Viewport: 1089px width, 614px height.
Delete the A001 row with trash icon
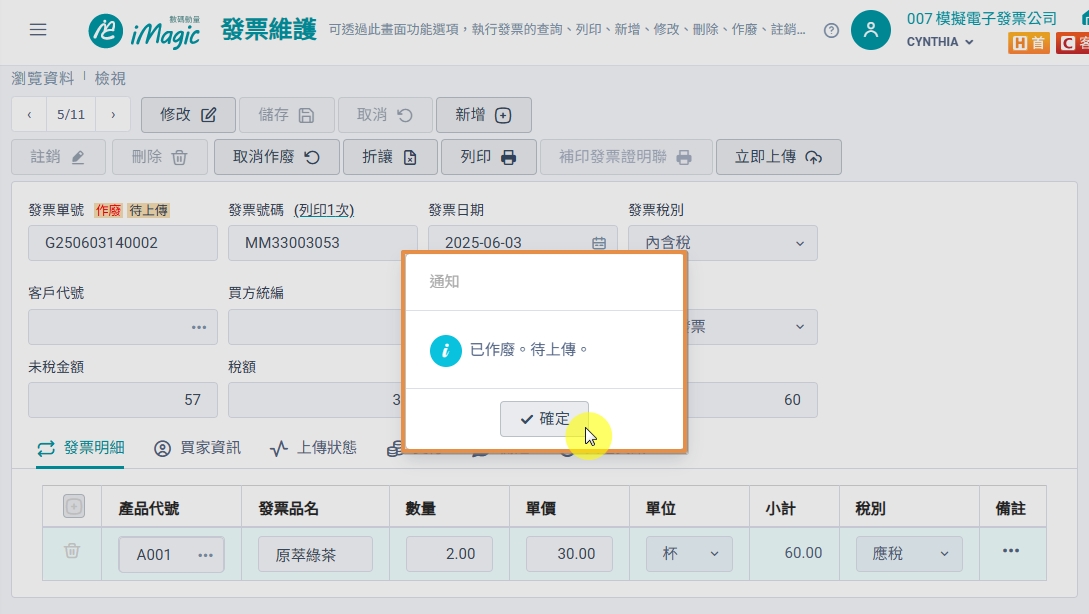(x=72, y=551)
